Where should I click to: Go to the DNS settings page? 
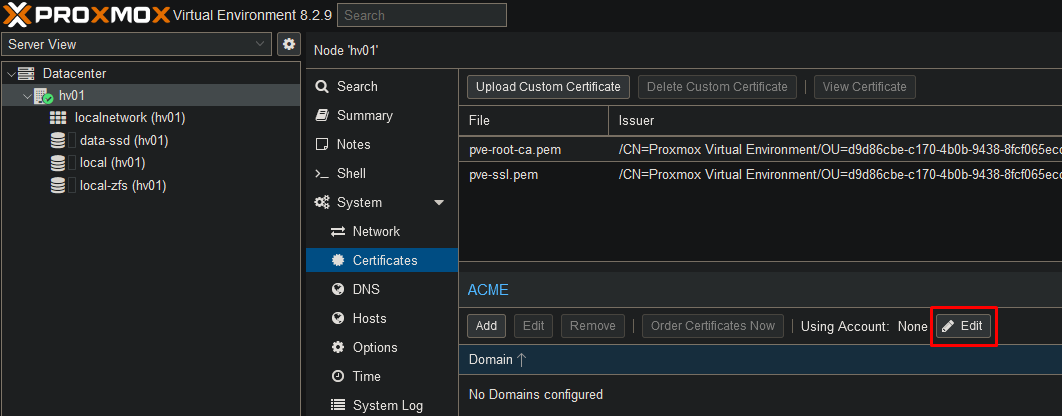366,289
